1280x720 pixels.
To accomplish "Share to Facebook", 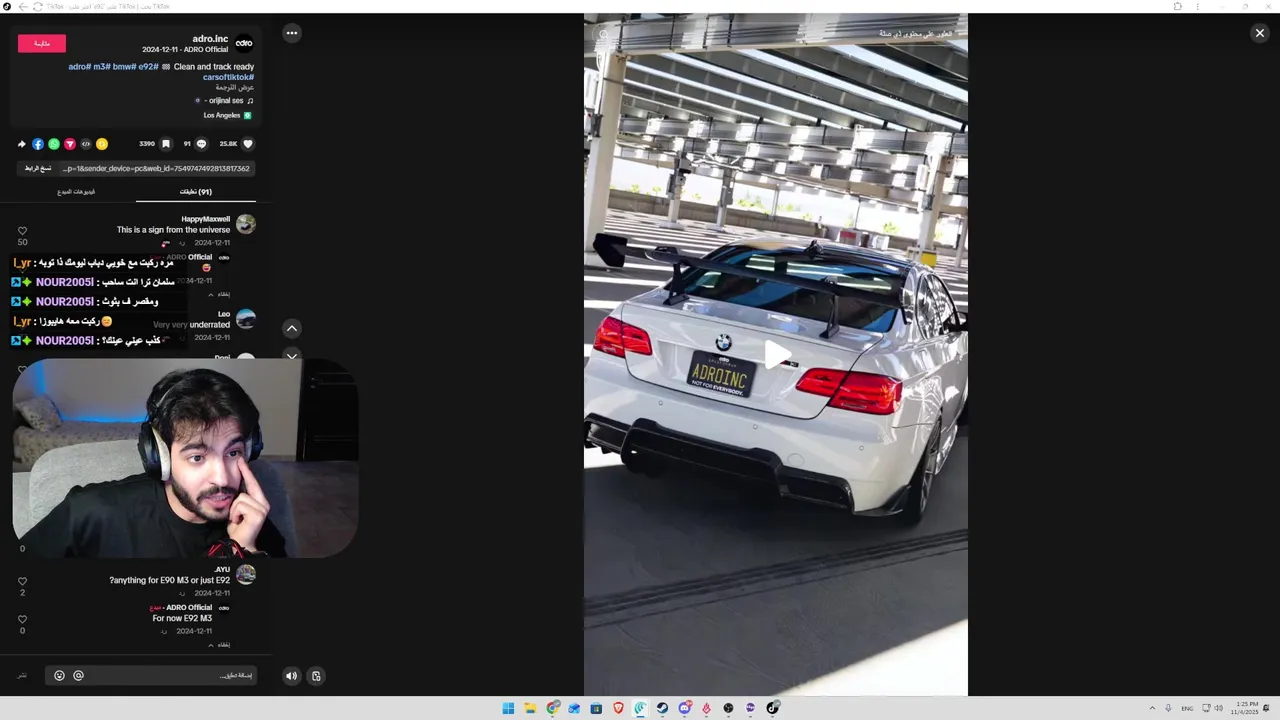I will (38, 144).
